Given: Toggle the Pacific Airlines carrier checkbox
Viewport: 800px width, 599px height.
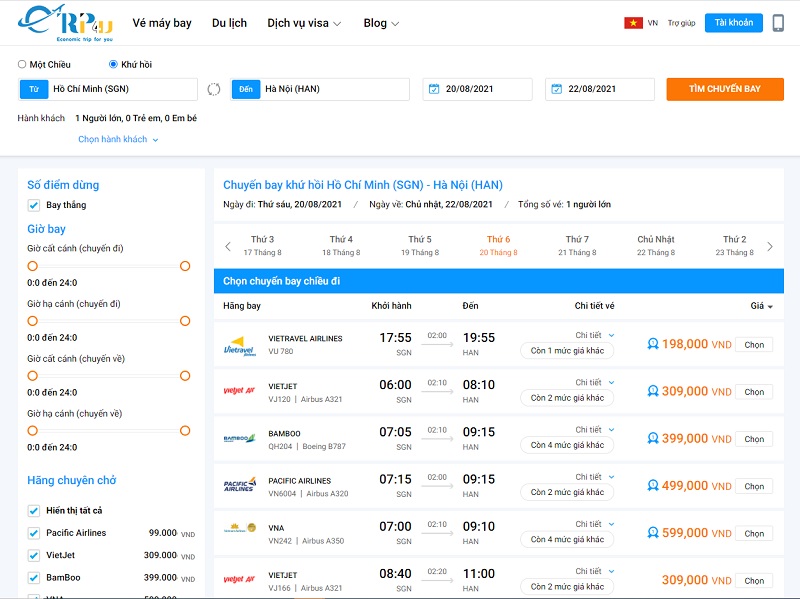Looking at the screenshot, I should [34, 533].
